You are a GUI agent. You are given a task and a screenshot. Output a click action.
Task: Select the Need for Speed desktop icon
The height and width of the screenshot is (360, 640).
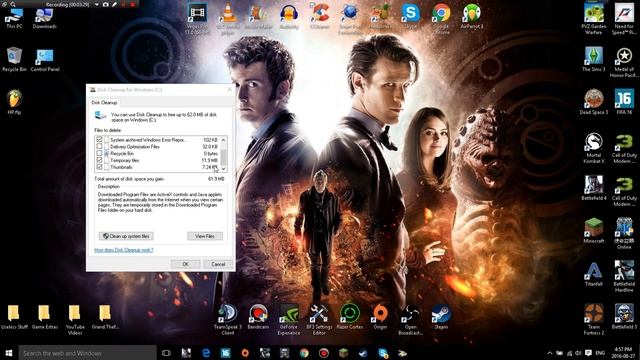[x=624, y=19]
